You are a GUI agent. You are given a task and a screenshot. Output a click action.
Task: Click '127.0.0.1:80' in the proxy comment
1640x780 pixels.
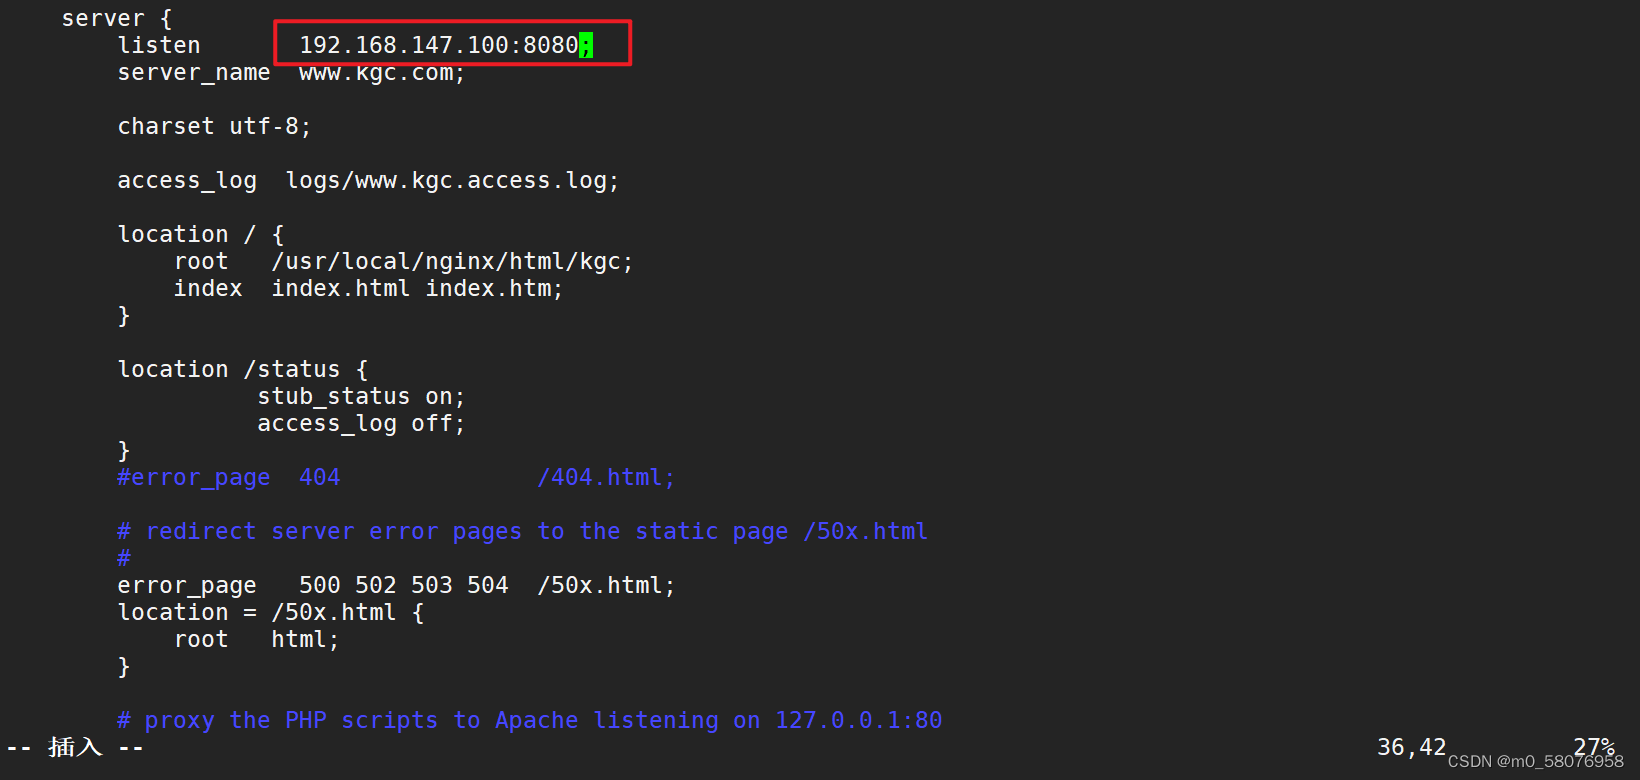859,721
